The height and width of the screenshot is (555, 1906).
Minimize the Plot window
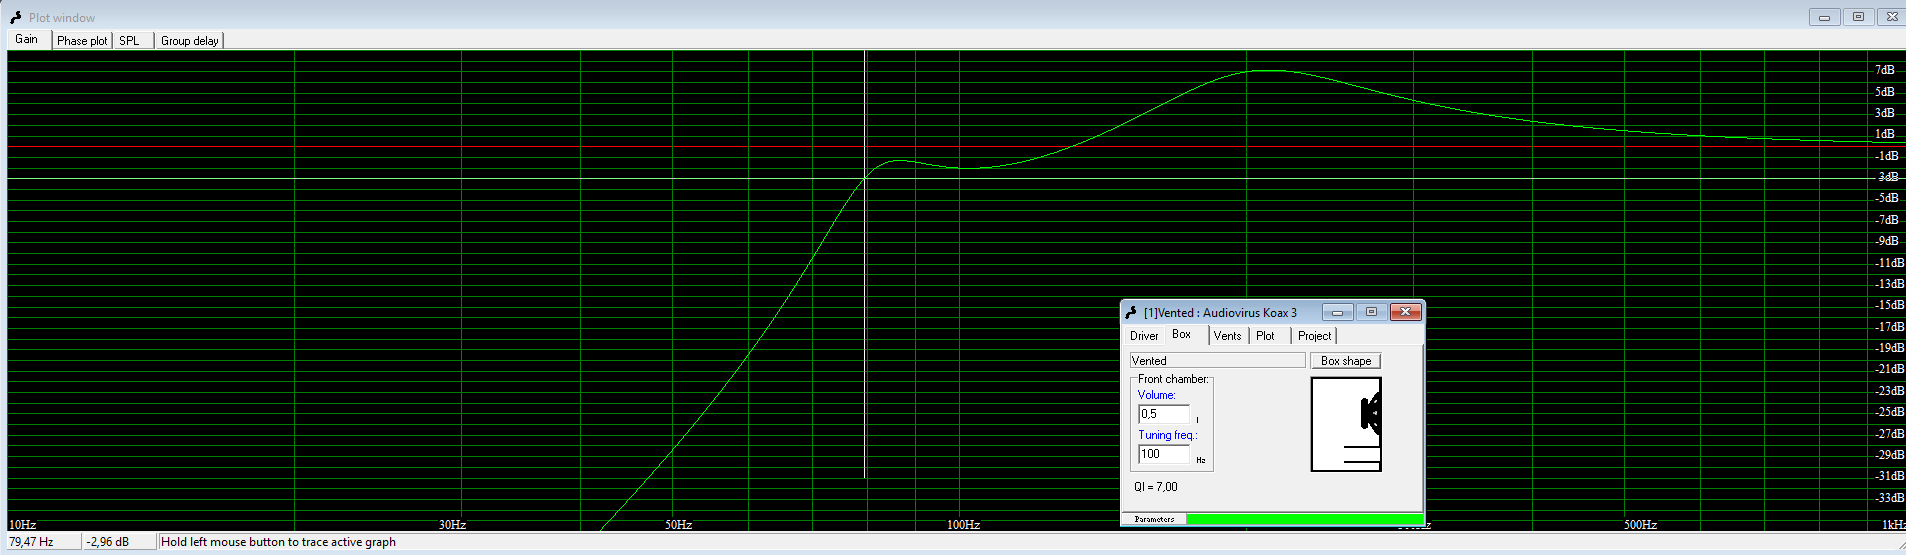click(1825, 17)
